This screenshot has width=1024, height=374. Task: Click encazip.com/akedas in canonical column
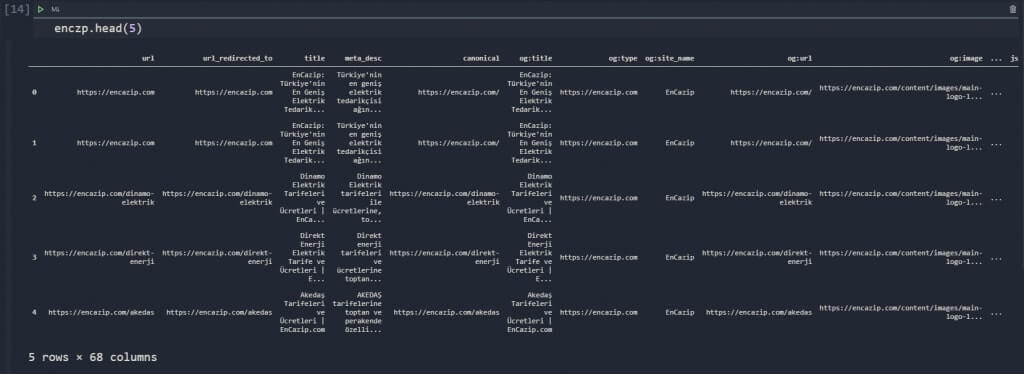pyautogui.click(x=447, y=312)
